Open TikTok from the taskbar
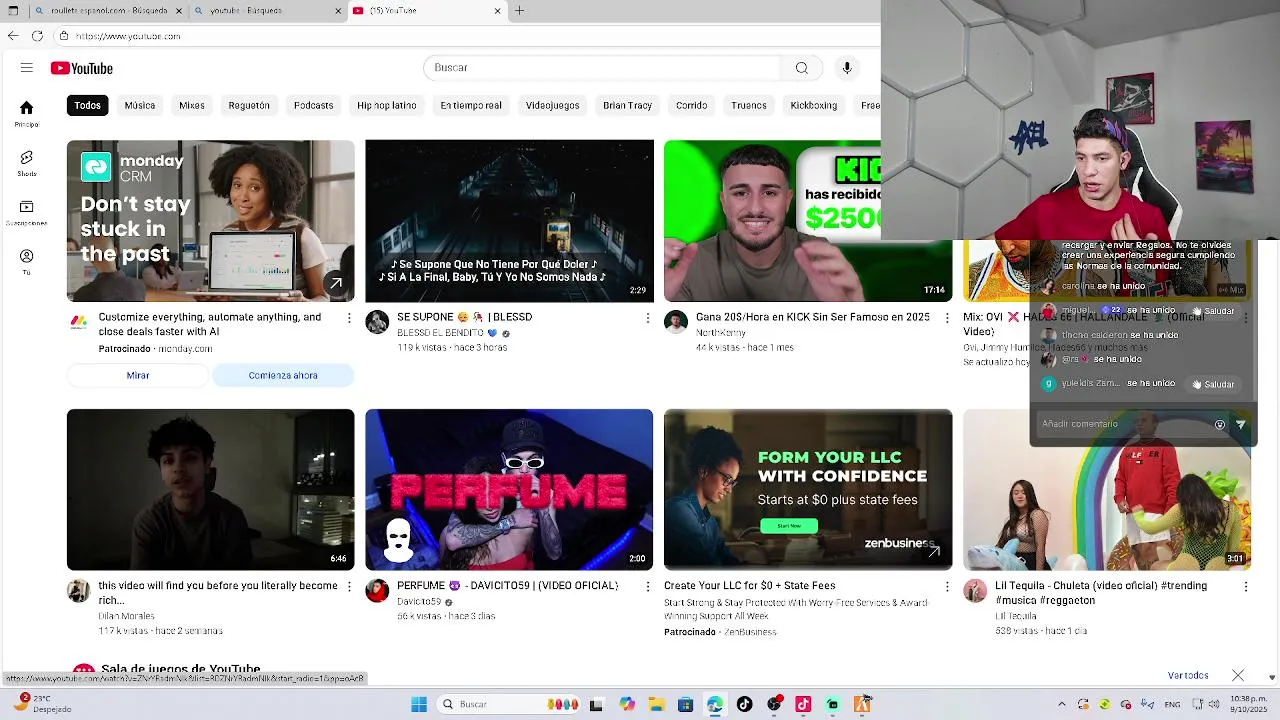The image size is (1280, 720). pos(744,704)
